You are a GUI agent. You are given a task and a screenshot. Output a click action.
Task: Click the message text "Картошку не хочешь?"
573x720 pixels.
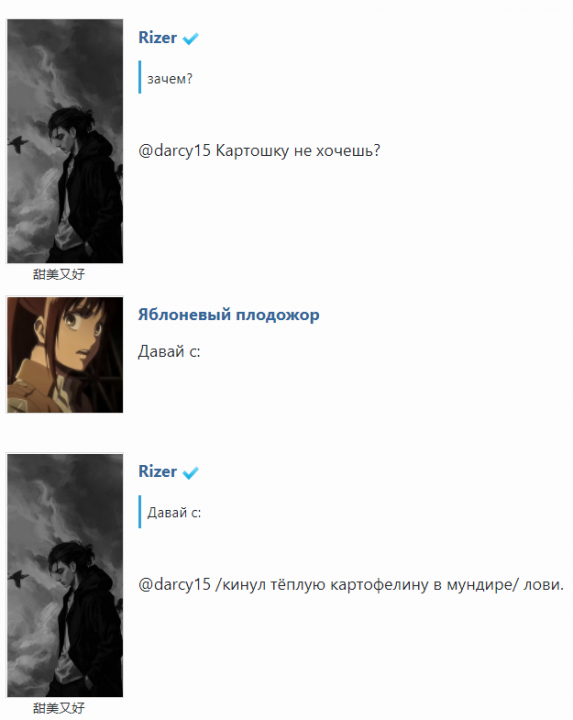click(298, 151)
